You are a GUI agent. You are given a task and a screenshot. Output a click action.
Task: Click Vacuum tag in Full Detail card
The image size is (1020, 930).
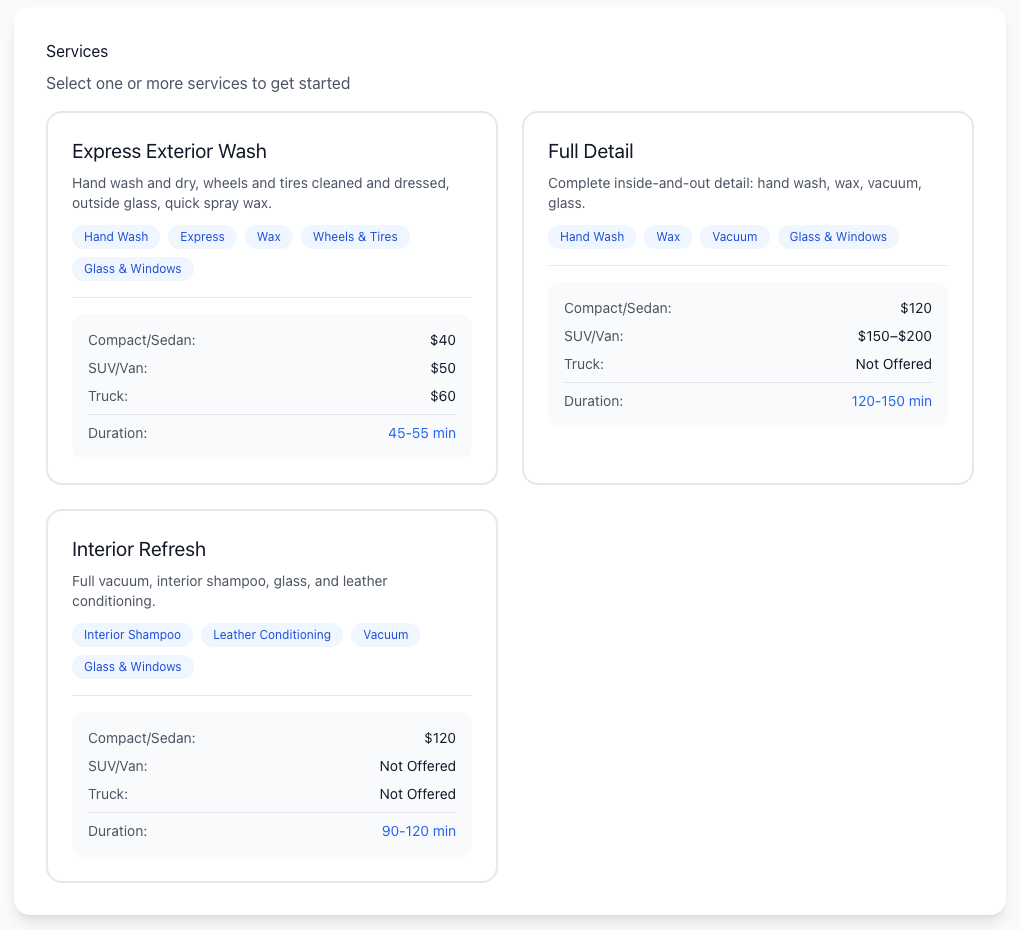(734, 237)
